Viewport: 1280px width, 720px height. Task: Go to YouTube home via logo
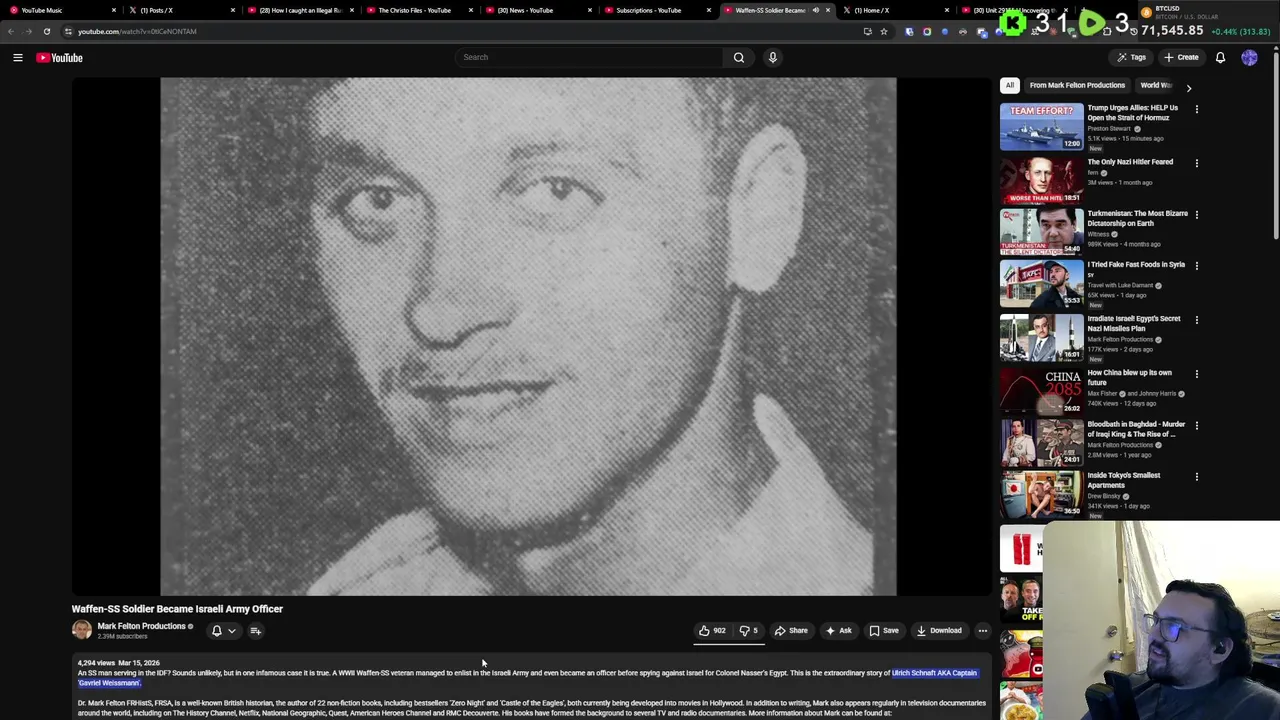[x=60, y=58]
